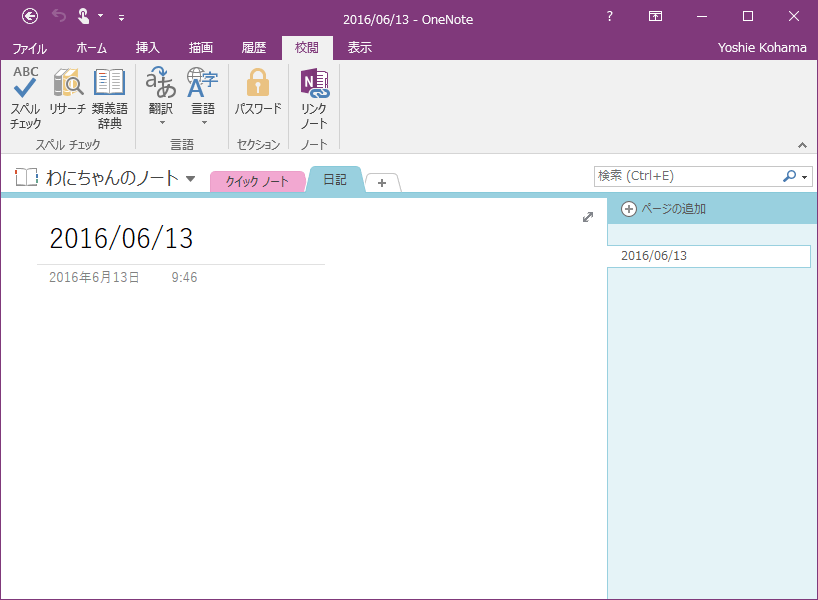Viewport: 818px width, 600px height.
Task: Switch to the ホーム ribbon tab
Action: pyautogui.click(x=91, y=48)
